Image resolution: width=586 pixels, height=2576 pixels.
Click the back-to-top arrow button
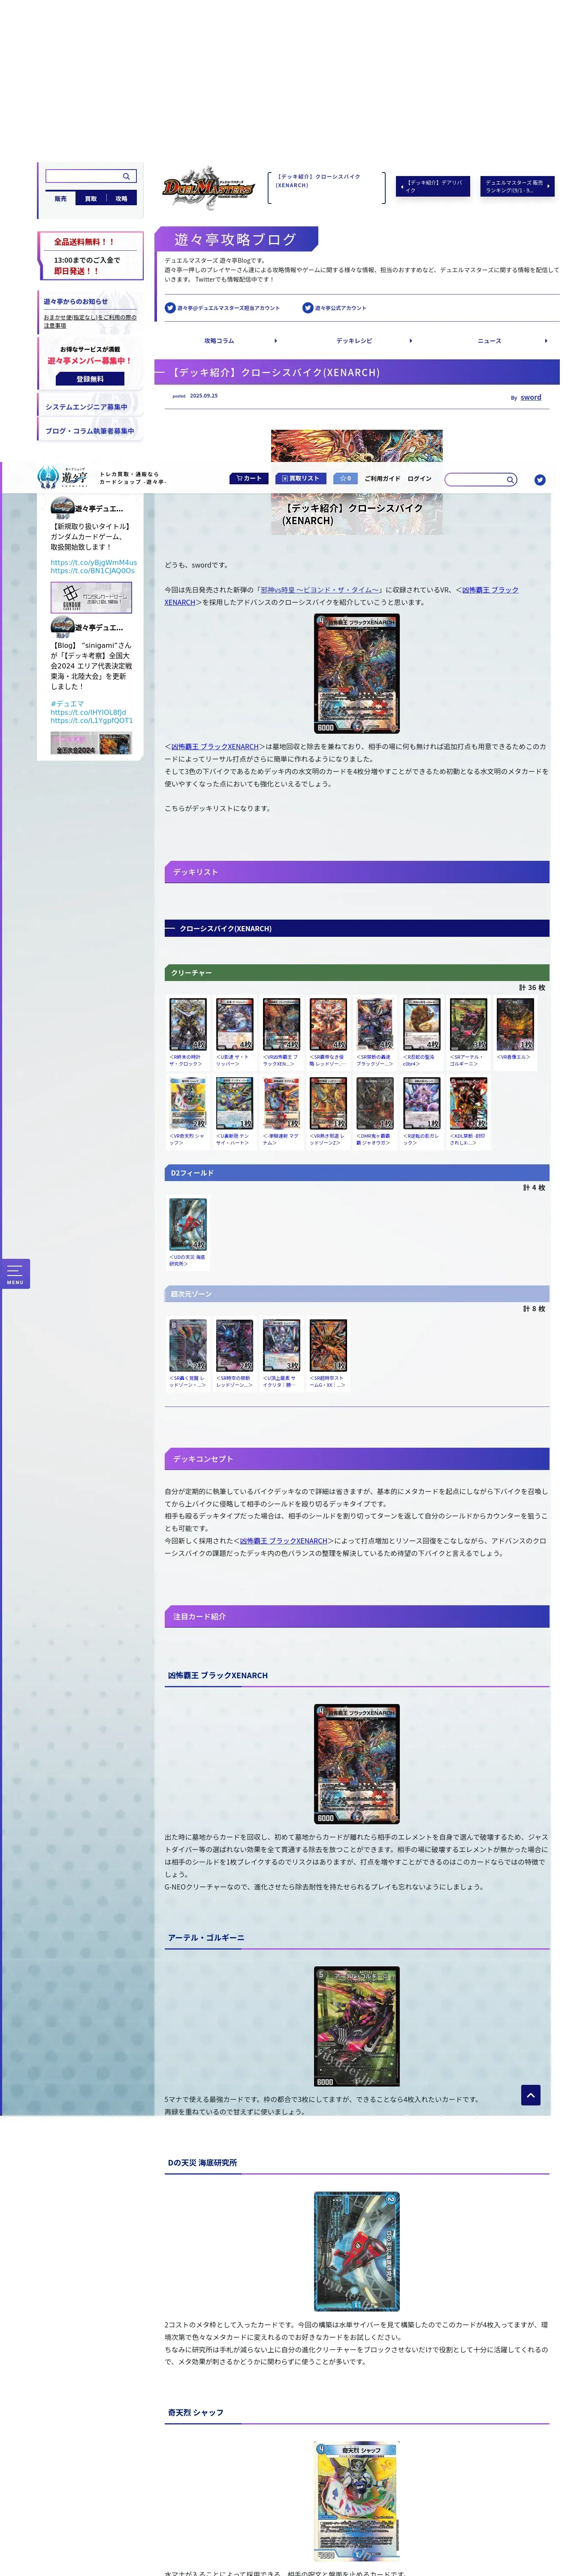pyautogui.click(x=531, y=2095)
